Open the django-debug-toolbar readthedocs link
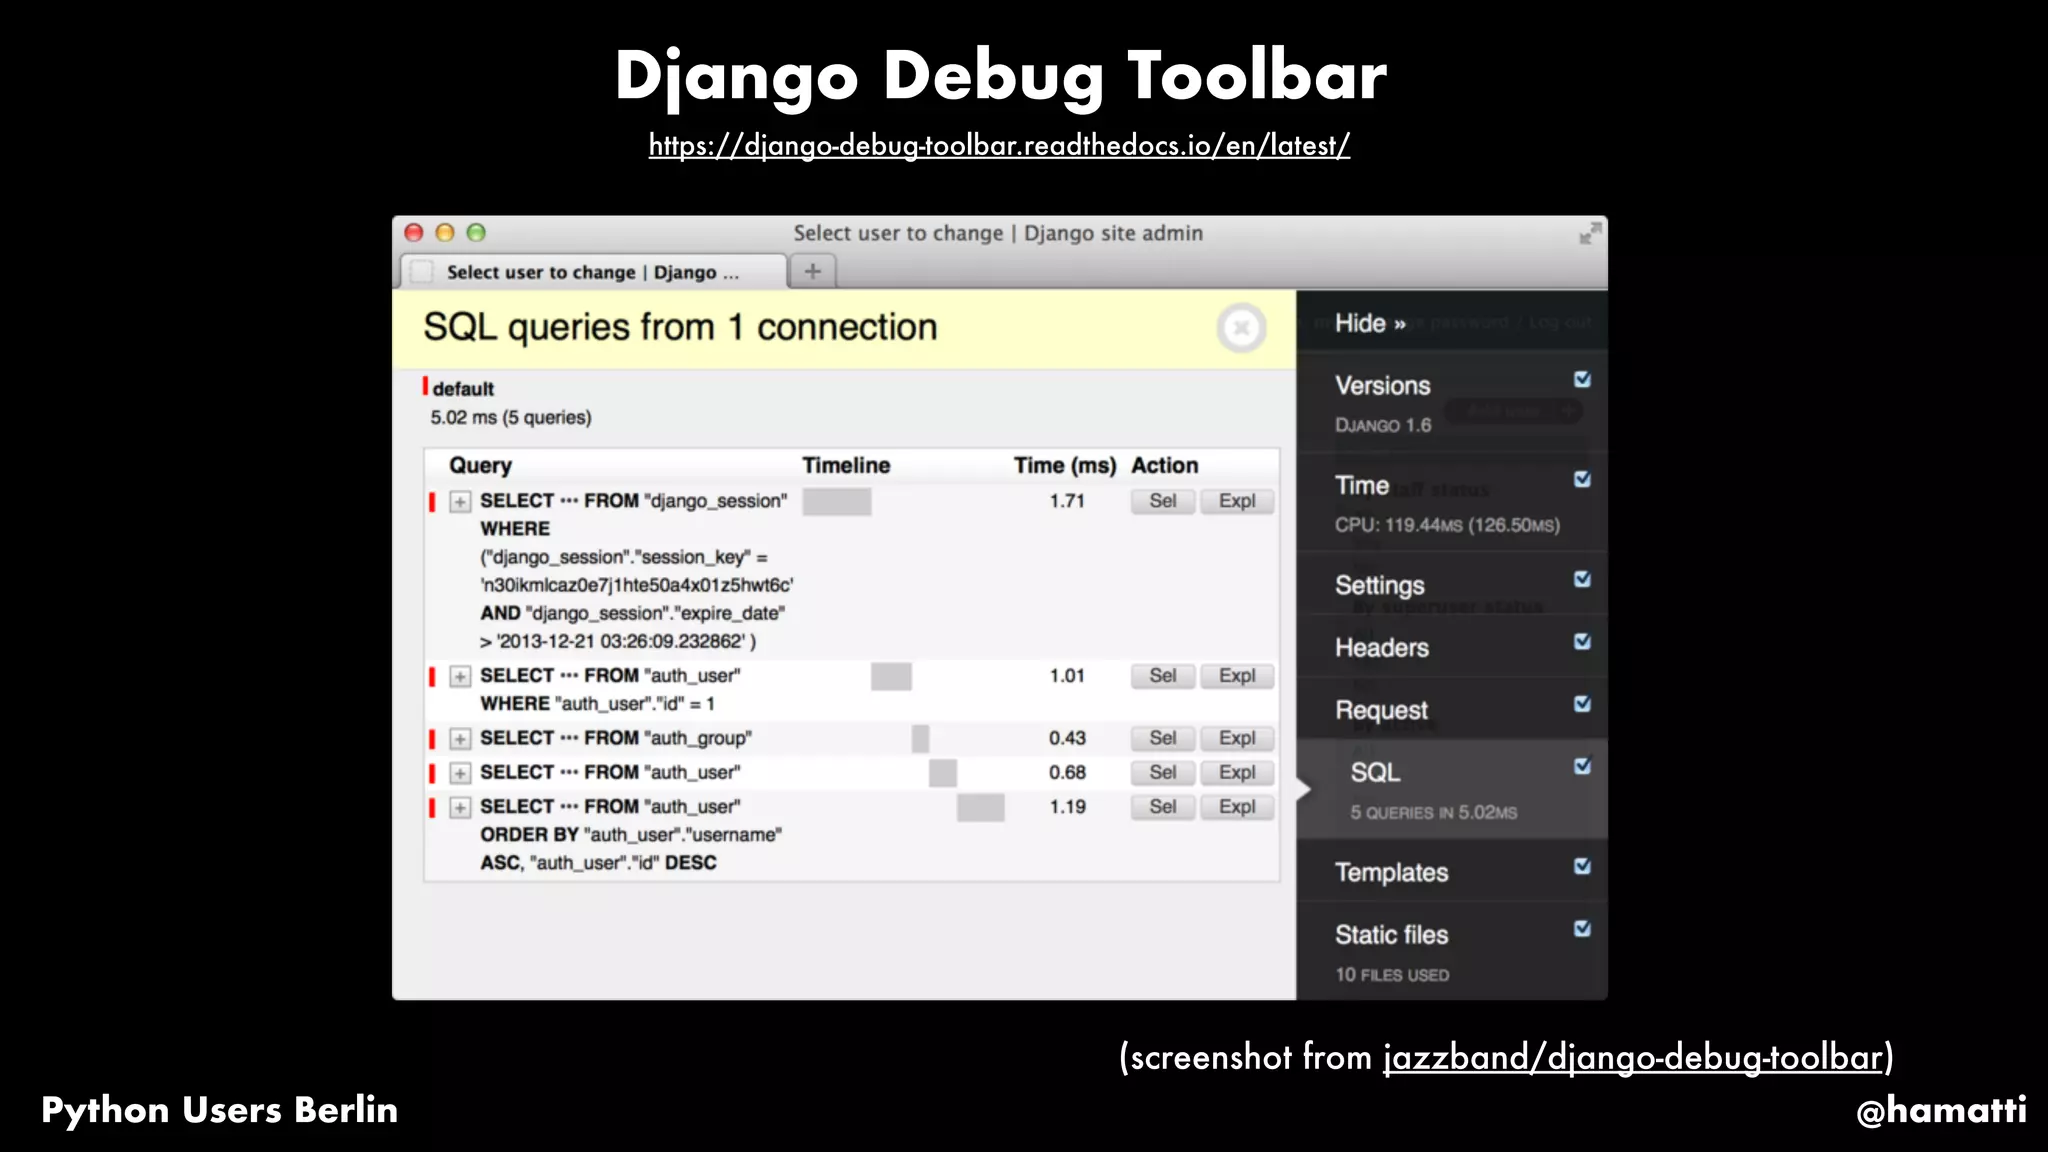The width and height of the screenshot is (2048, 1152). point(999,146)
